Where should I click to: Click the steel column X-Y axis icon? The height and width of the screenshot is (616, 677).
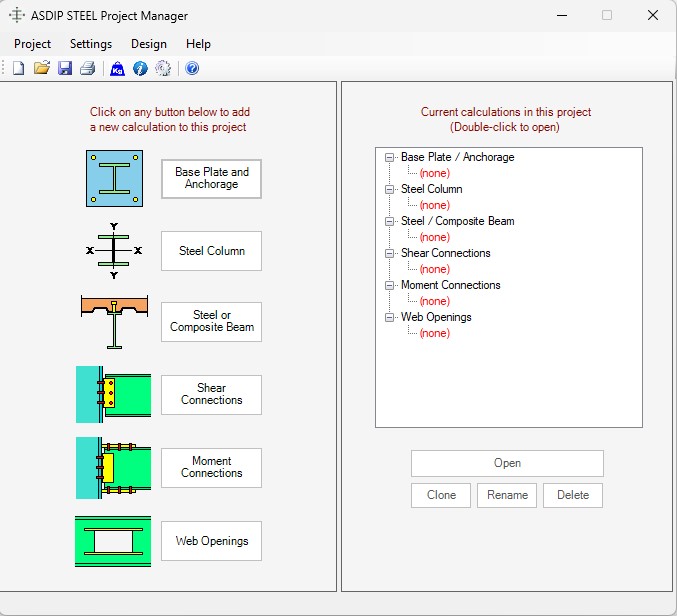[114, 250]
